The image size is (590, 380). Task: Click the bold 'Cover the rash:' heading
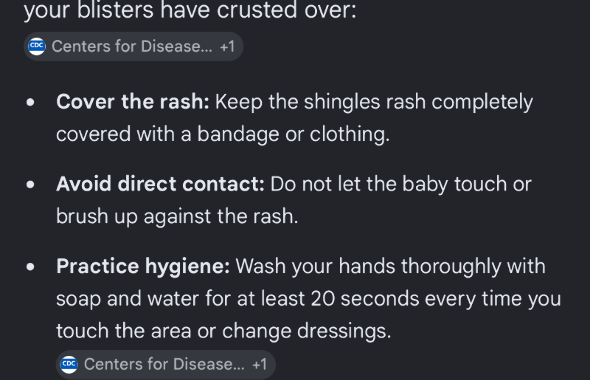tap(132, 102)
